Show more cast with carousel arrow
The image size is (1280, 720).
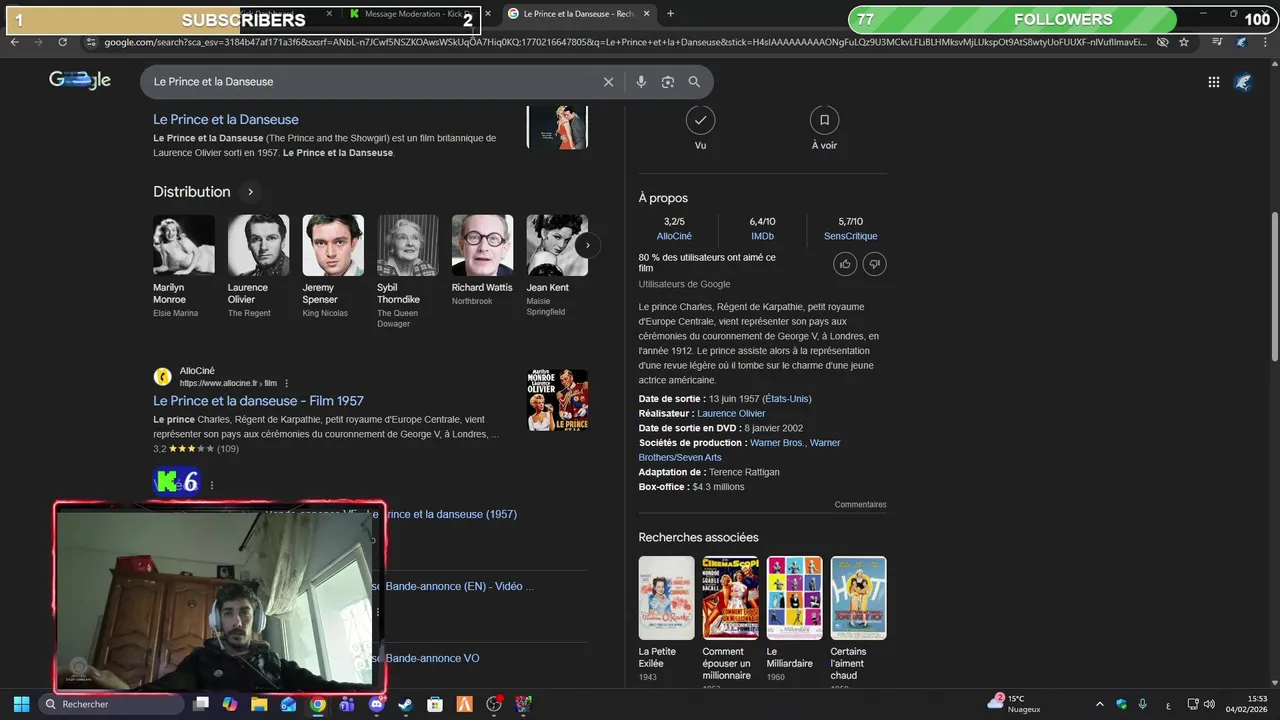(588, 245)
